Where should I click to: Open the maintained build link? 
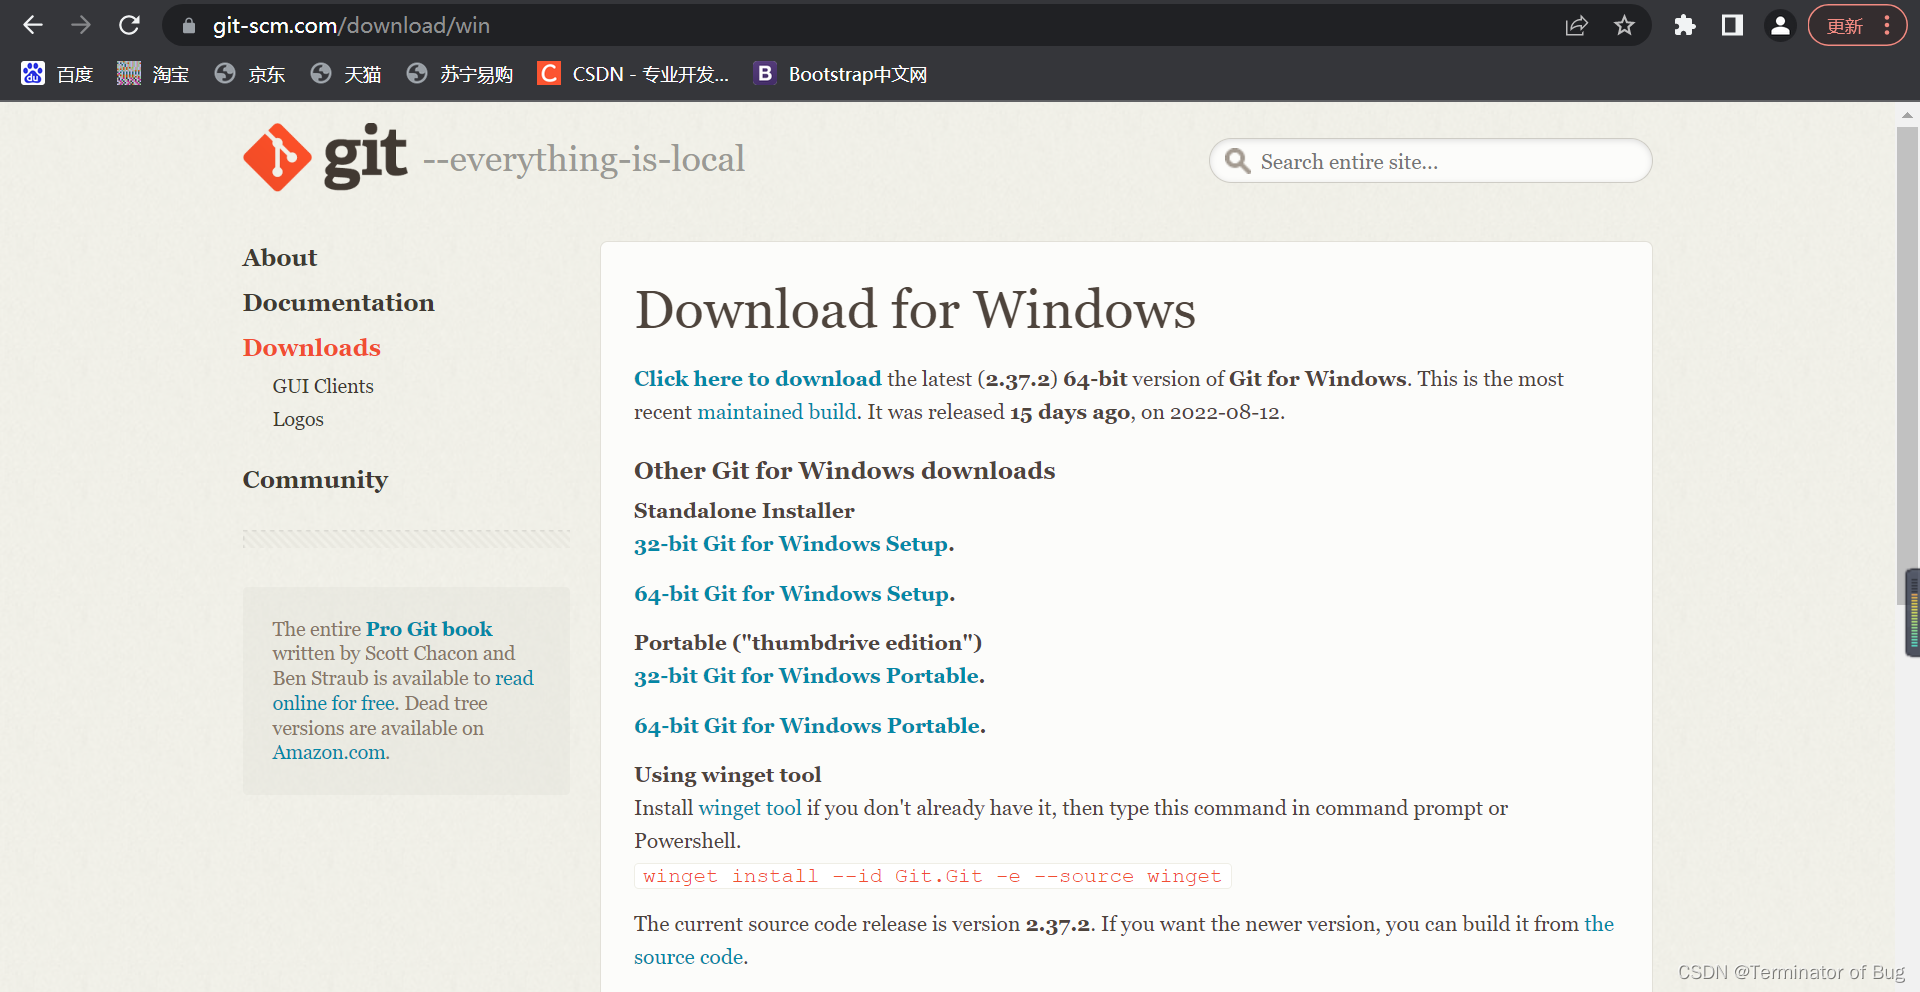click(x=777, y=412)
